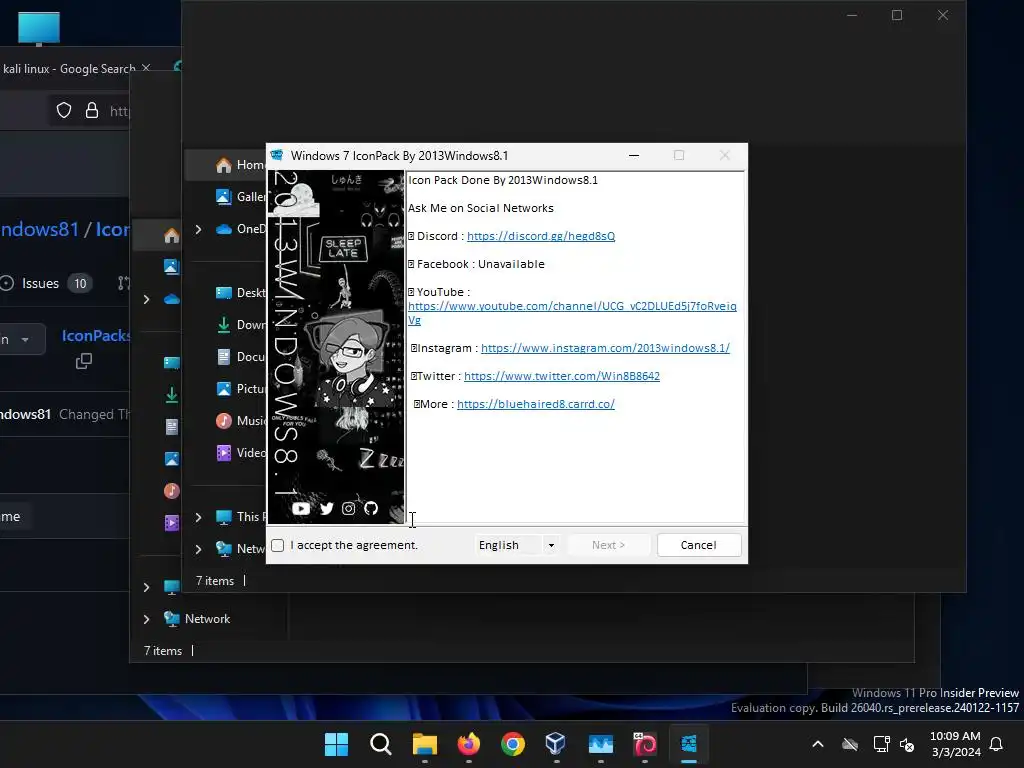Open the desktop monitor shortcut icon
The height and width of the screenshot is (768, 1024).
pyautogui.click(x=39, y=29)
